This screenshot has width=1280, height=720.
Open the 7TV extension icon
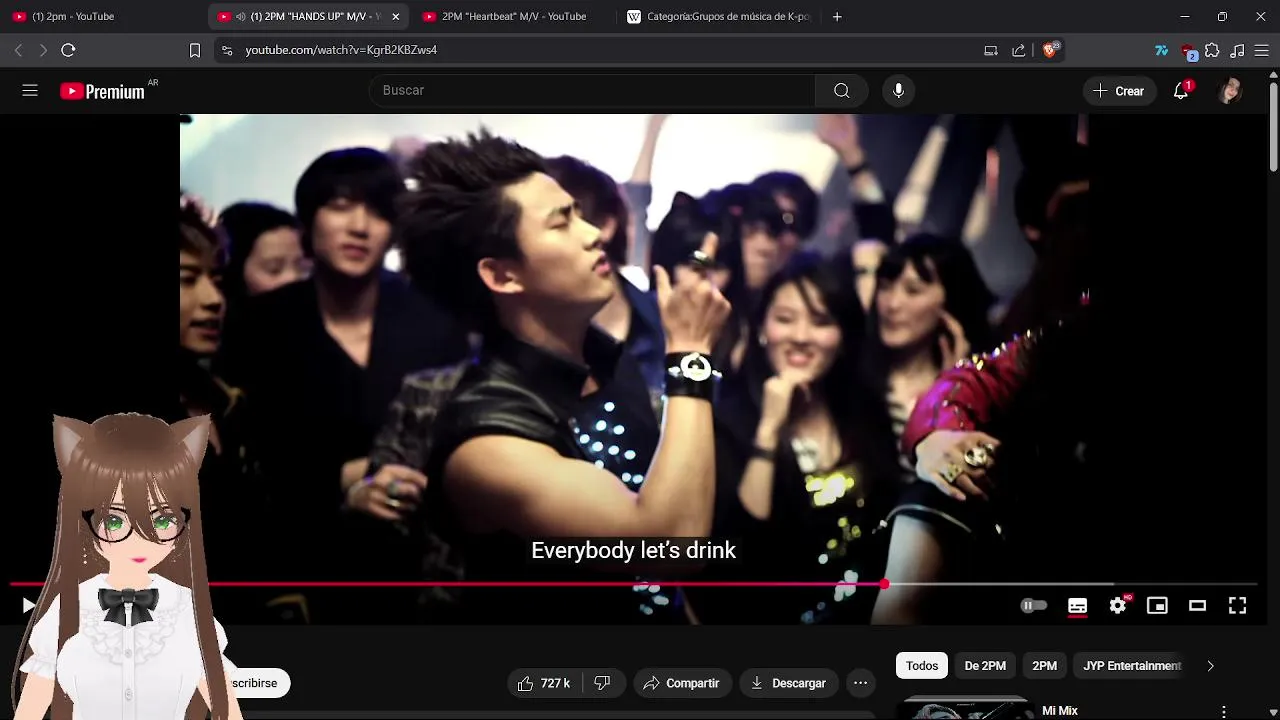1161,50
